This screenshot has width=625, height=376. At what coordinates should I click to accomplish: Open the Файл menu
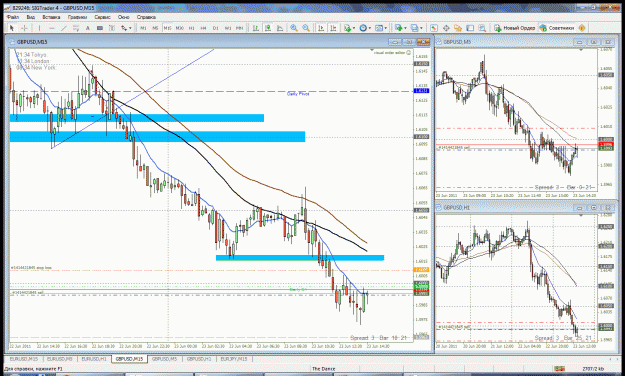click(13, 17)
